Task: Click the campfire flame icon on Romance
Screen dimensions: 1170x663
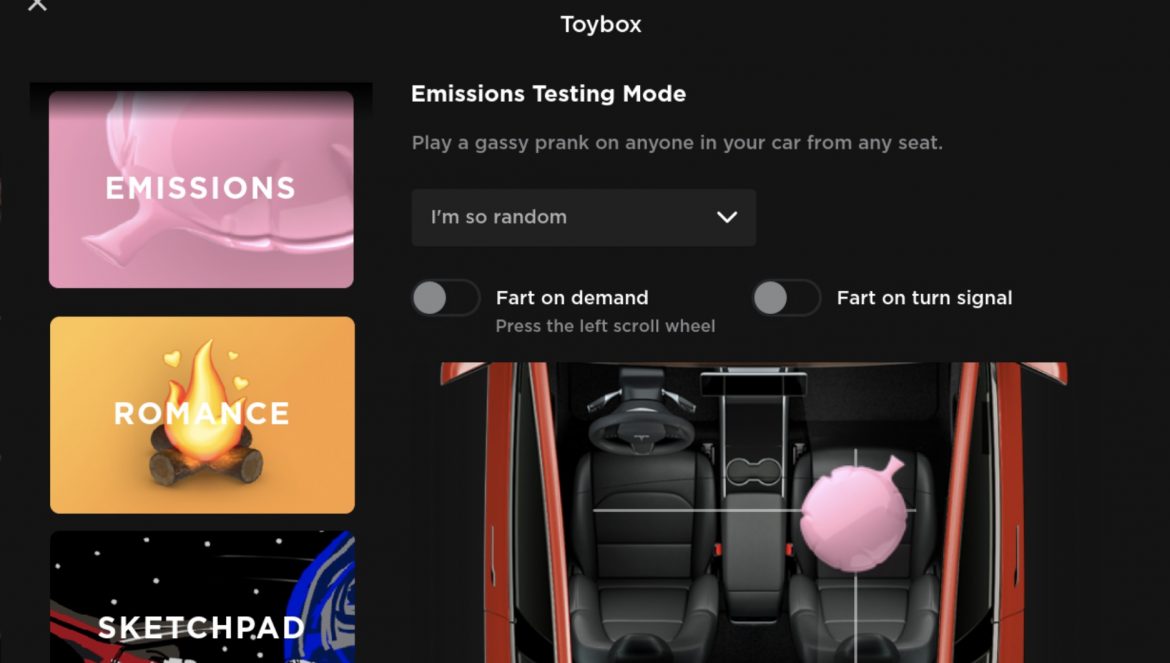Action: coord(203,403)
